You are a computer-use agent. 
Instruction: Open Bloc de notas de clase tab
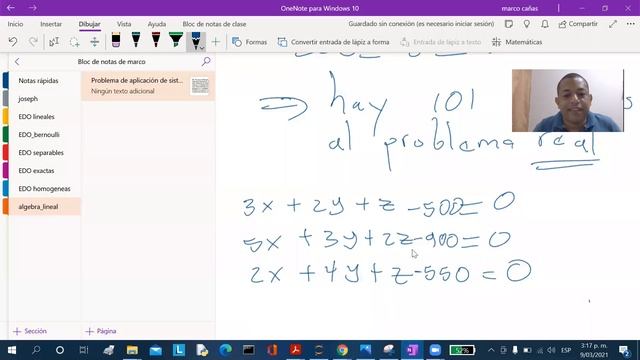pyautogui.click(x=214, y=24)
